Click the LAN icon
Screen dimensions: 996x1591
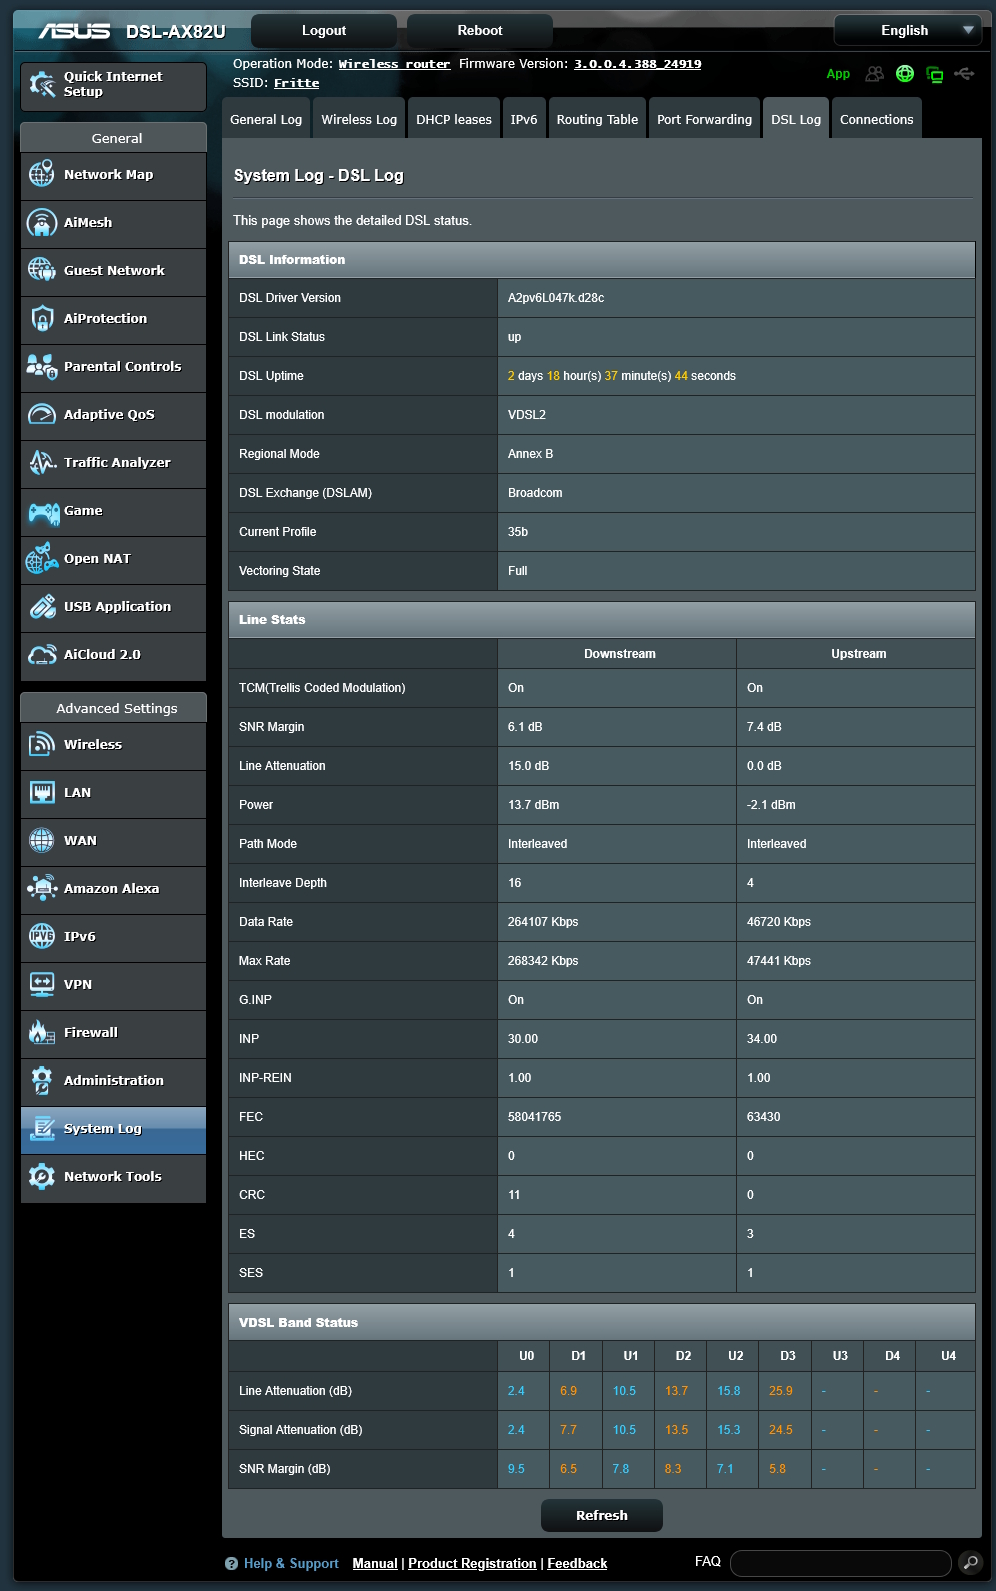tap(42, 792)
